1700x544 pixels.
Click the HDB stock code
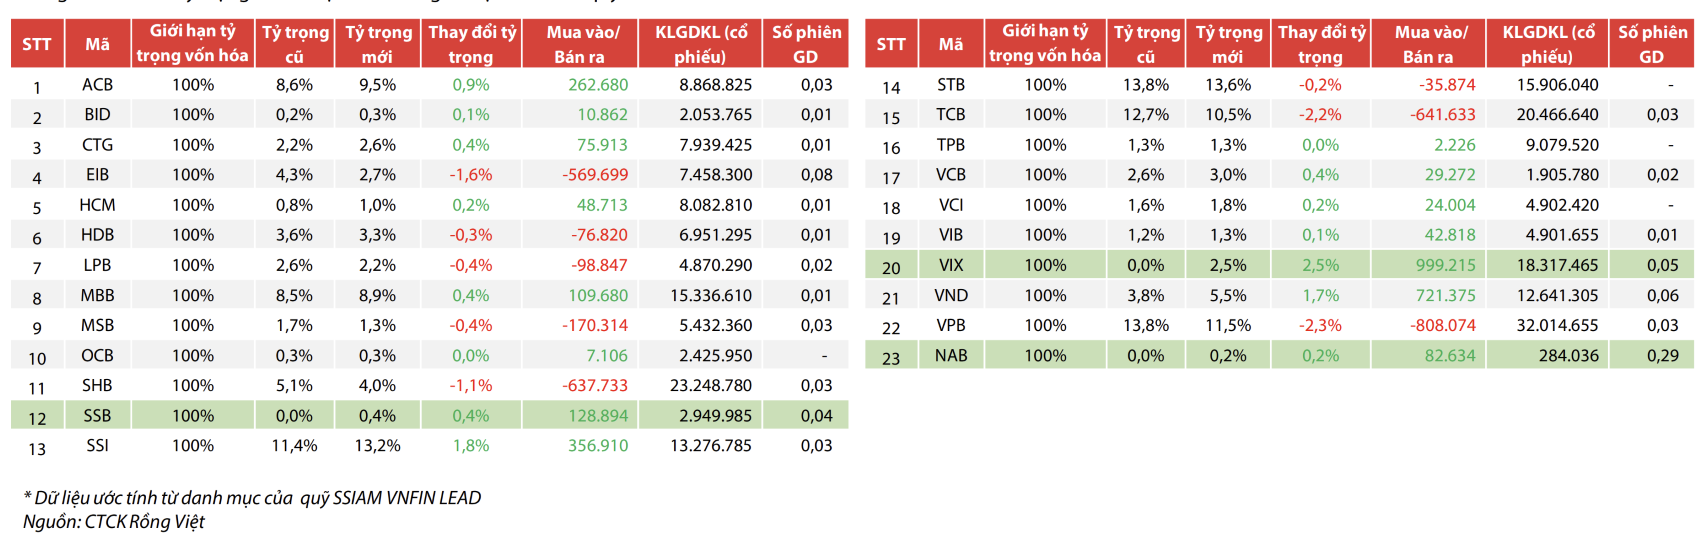(97, 235)
